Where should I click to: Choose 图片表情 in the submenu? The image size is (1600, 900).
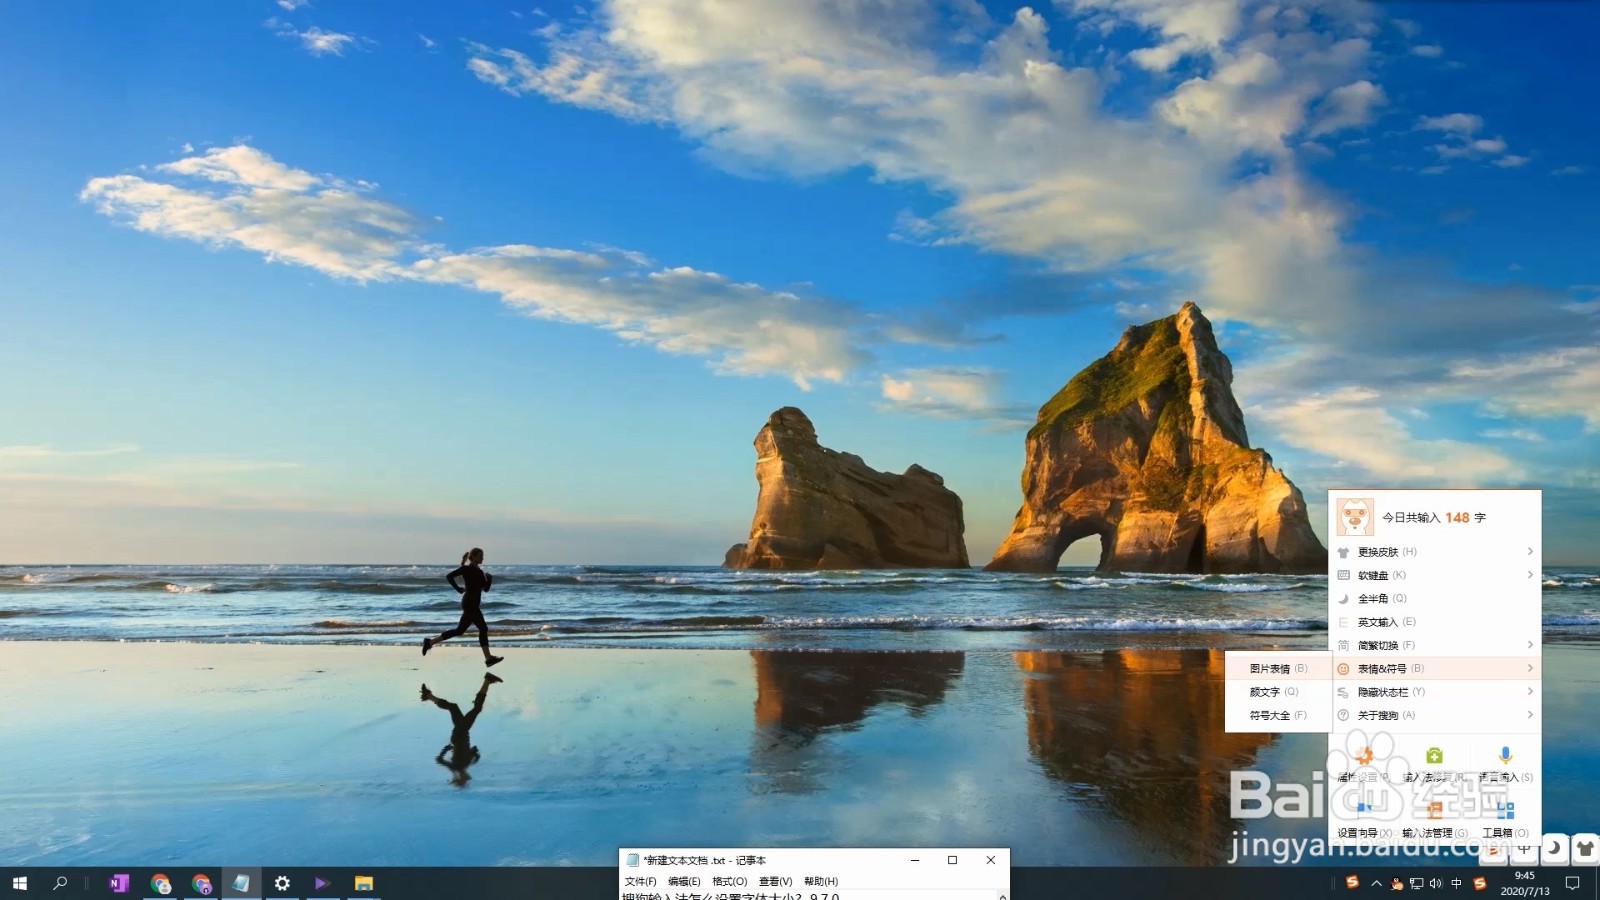pyautogui.click(x=1278, y=668)
